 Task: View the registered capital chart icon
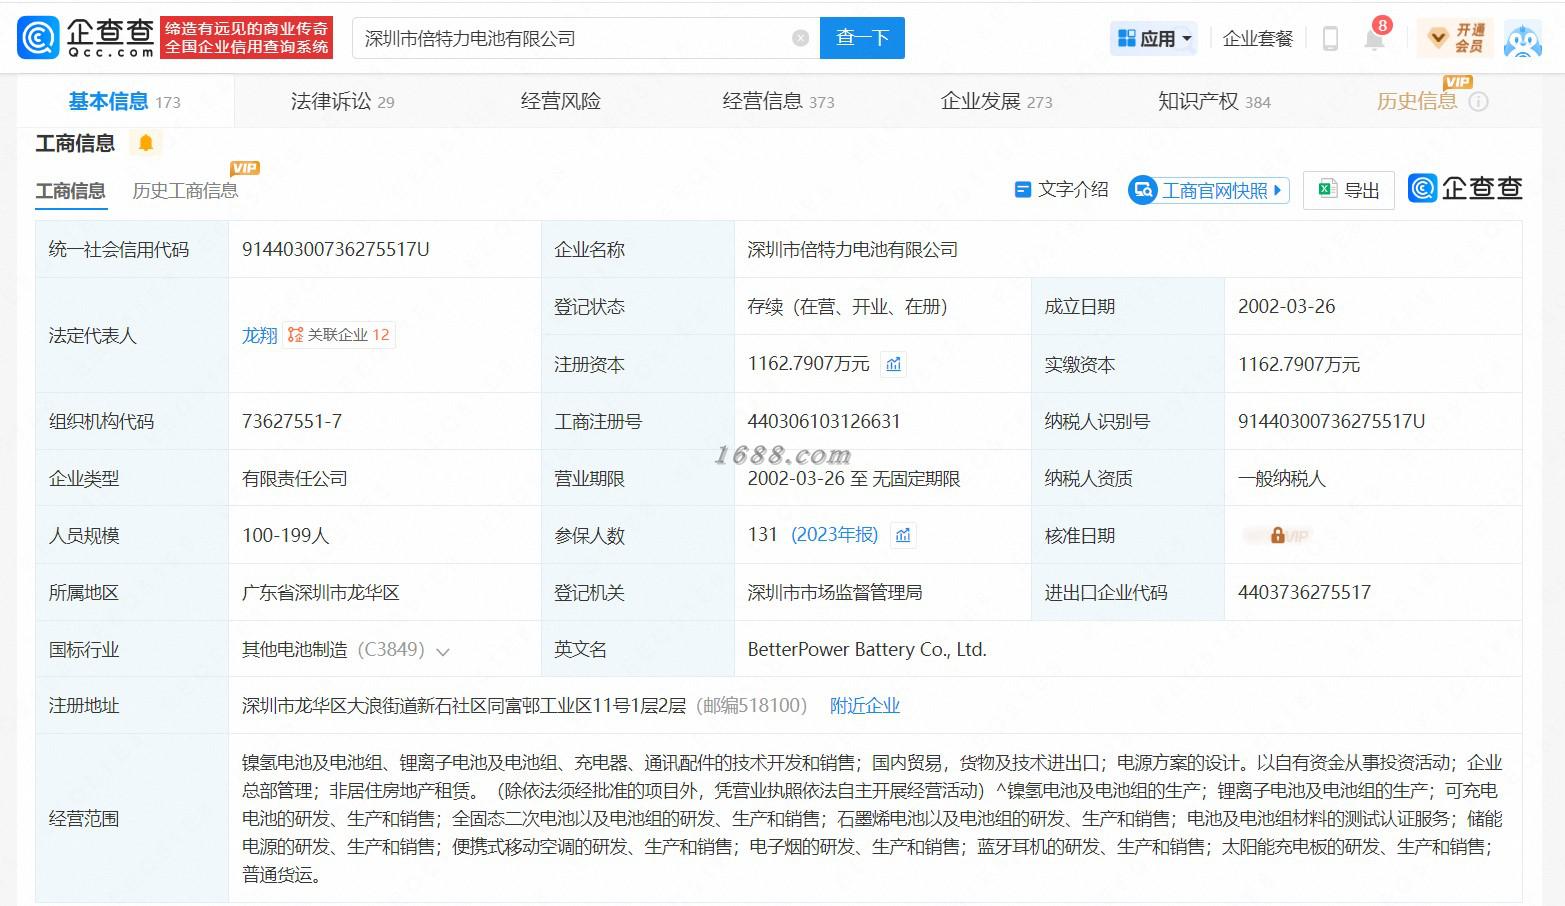pyautogui.click(x=893, y=364)
